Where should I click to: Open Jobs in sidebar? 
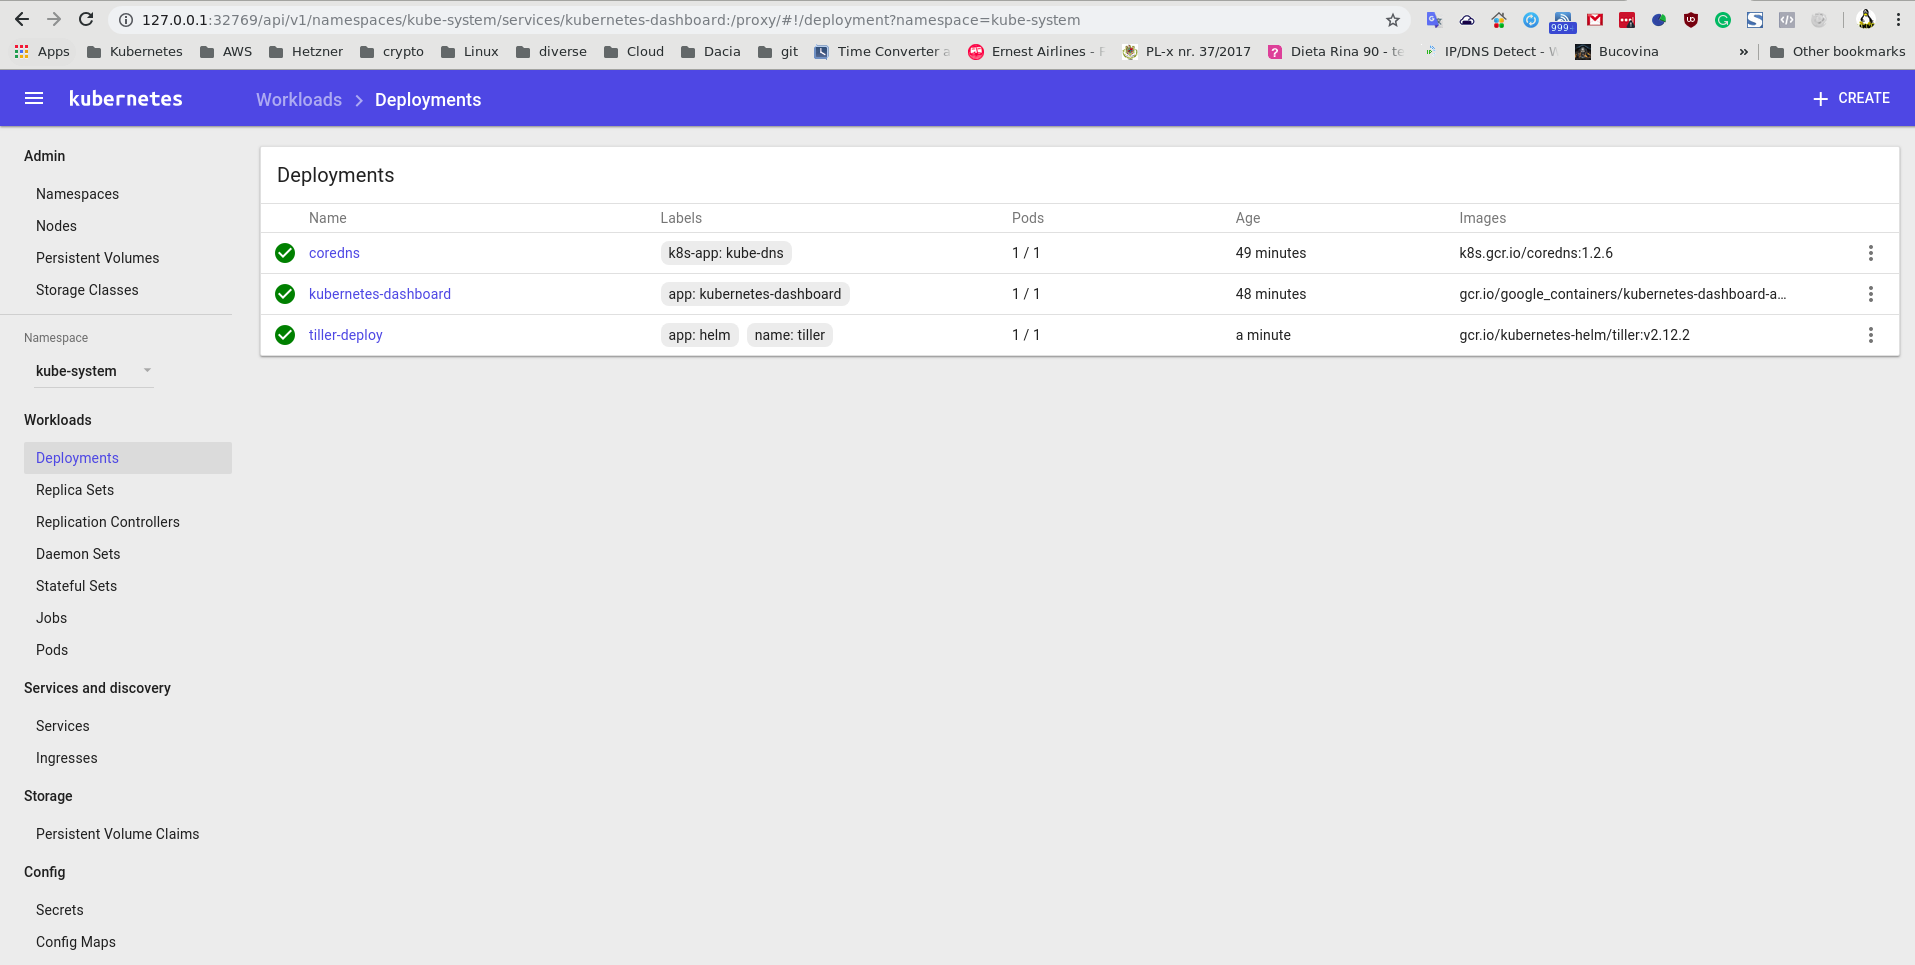pos(52,618)
